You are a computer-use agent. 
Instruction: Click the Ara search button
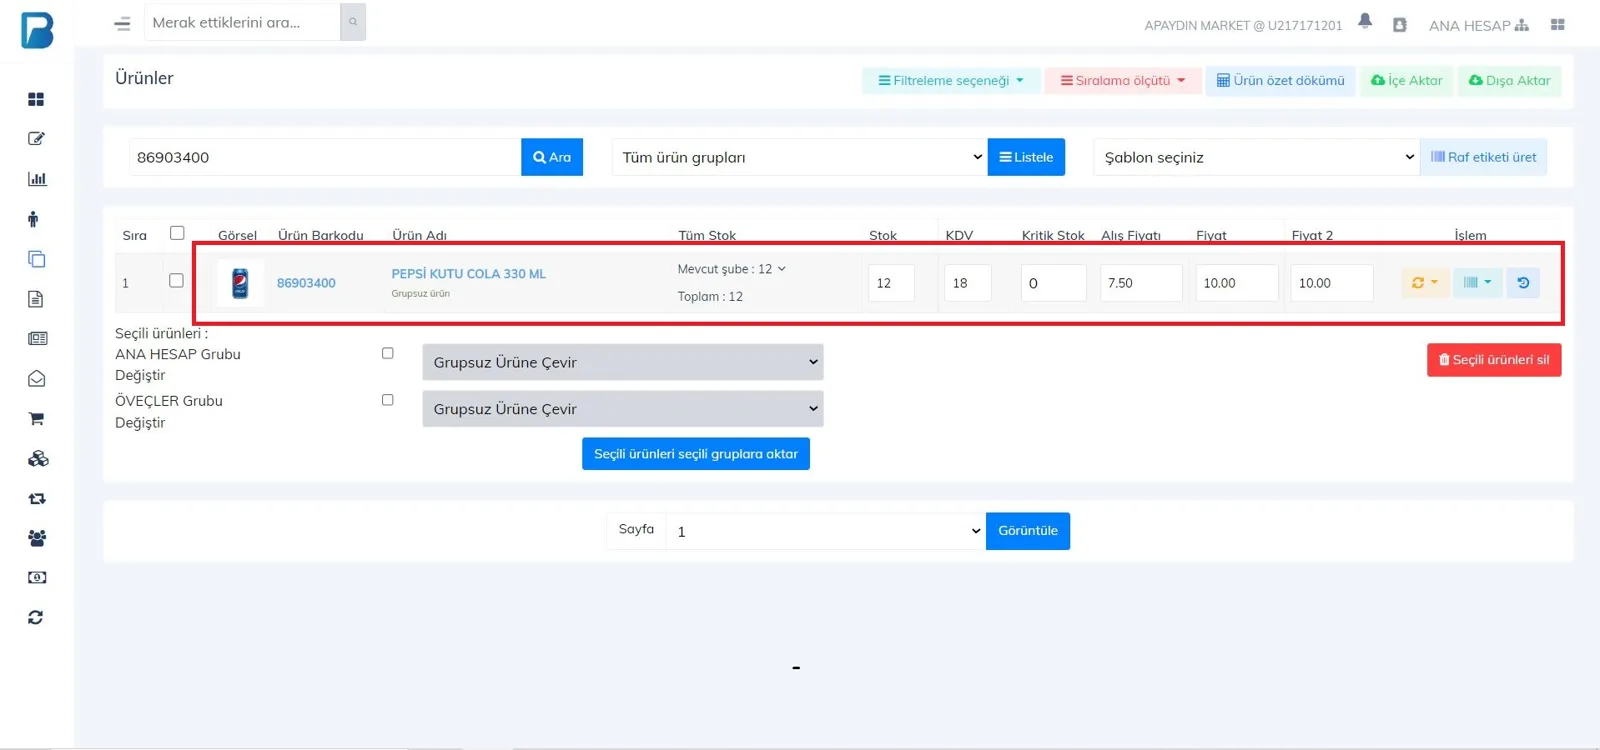(x=552, y=157)
